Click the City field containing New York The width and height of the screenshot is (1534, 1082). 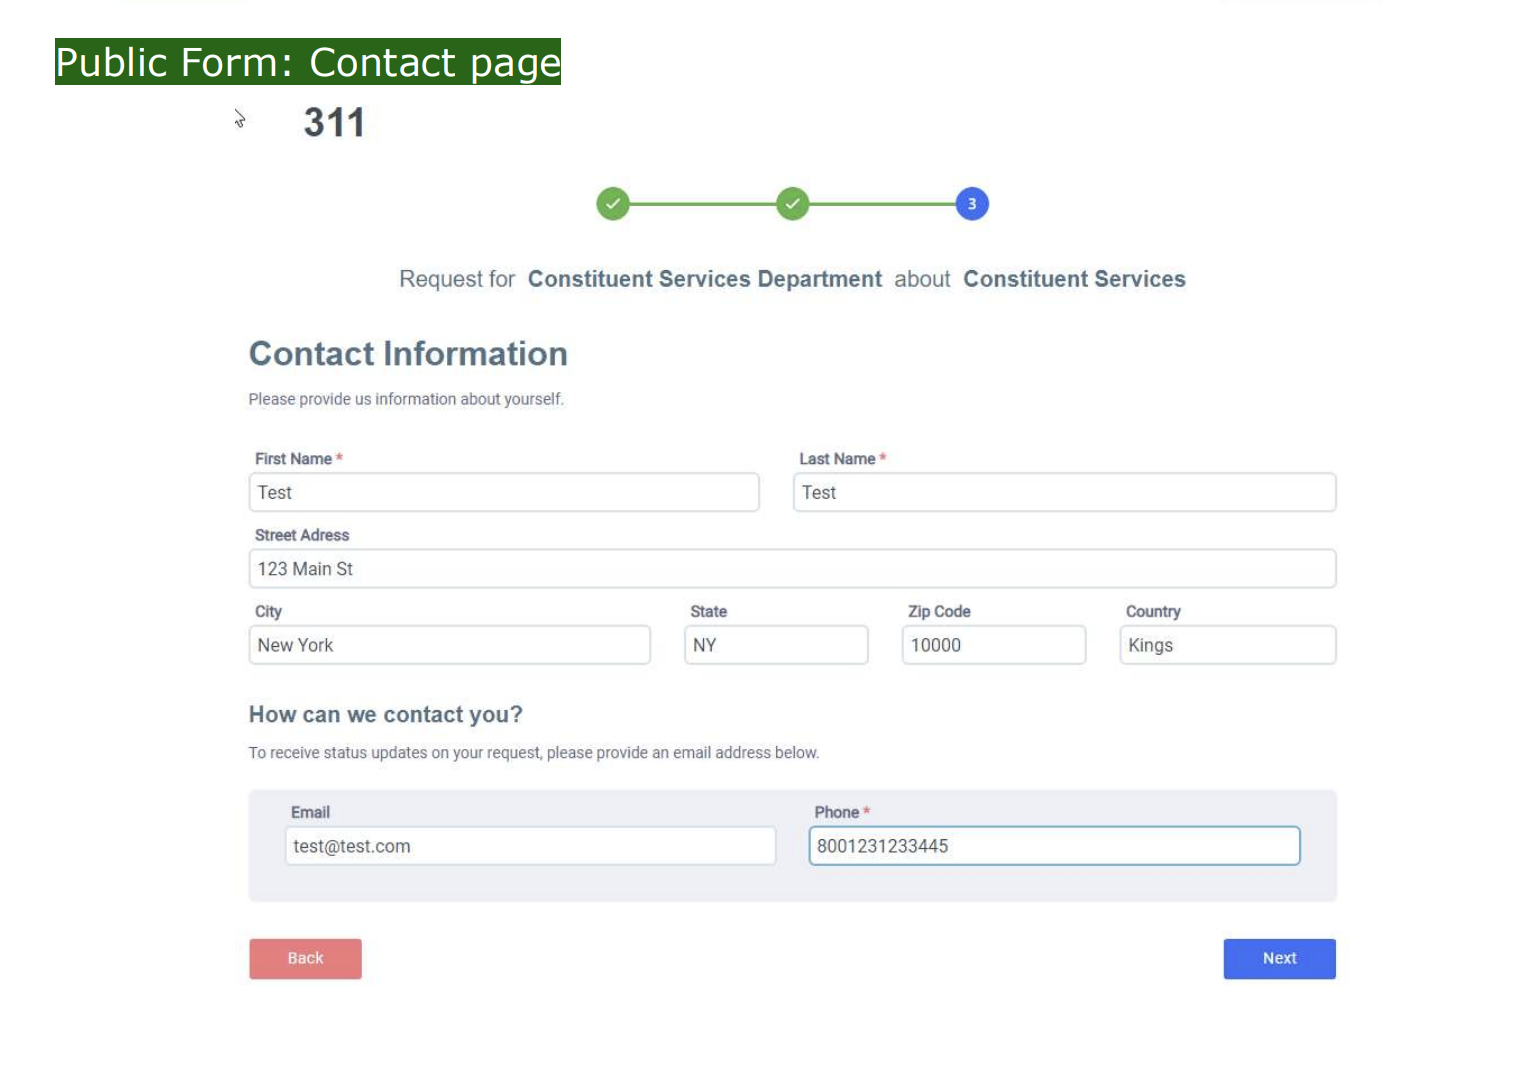coord(450,645)
